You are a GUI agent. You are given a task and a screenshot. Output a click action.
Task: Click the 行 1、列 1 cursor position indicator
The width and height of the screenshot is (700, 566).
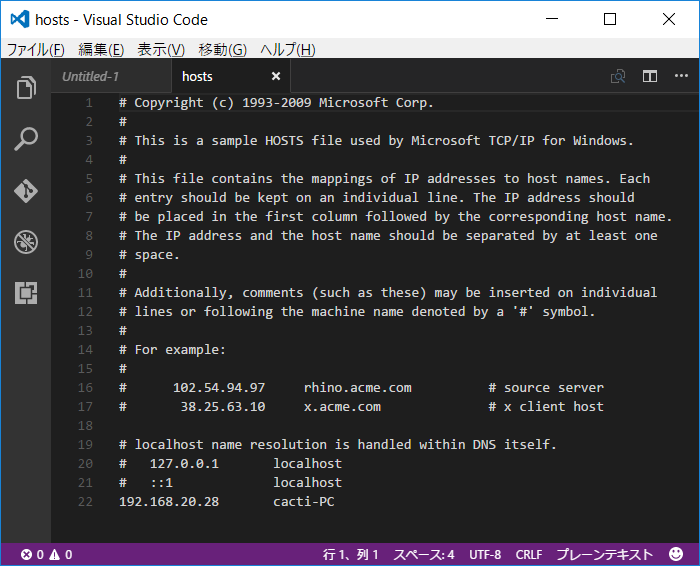pos(350,554)
